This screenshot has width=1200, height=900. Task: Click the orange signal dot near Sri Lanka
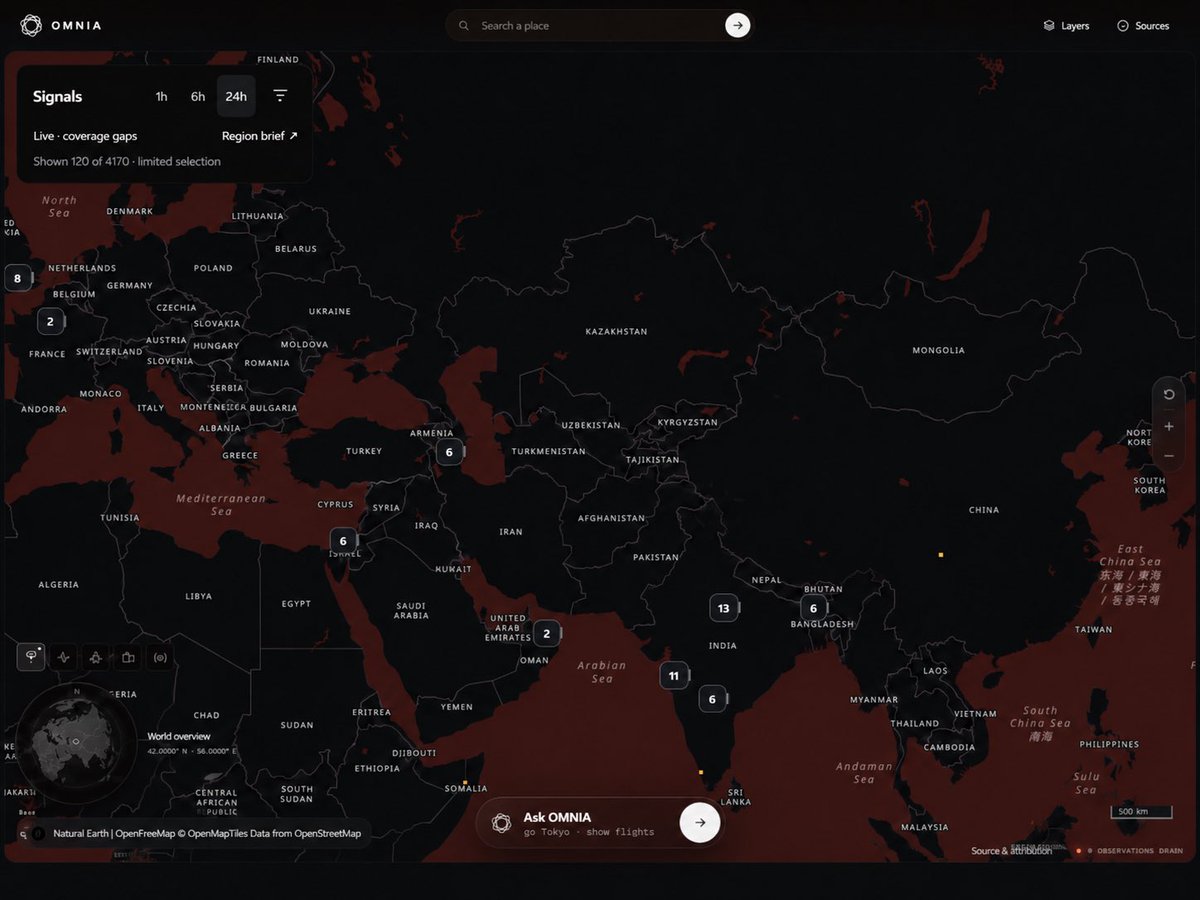click(x=701, y=772)
